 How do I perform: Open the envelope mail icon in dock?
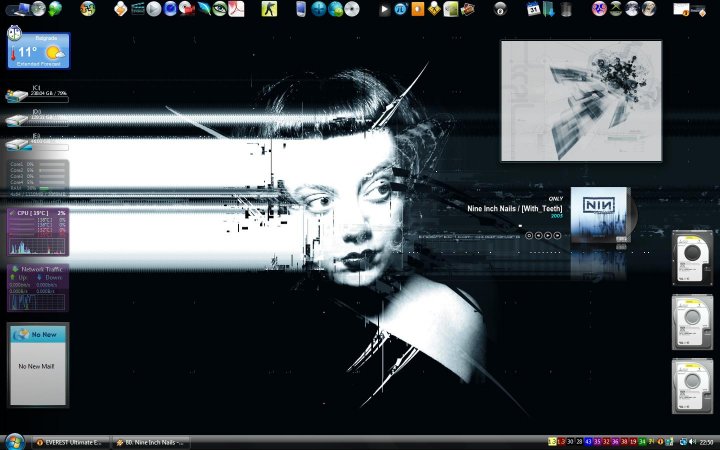[x=682, y=9]
